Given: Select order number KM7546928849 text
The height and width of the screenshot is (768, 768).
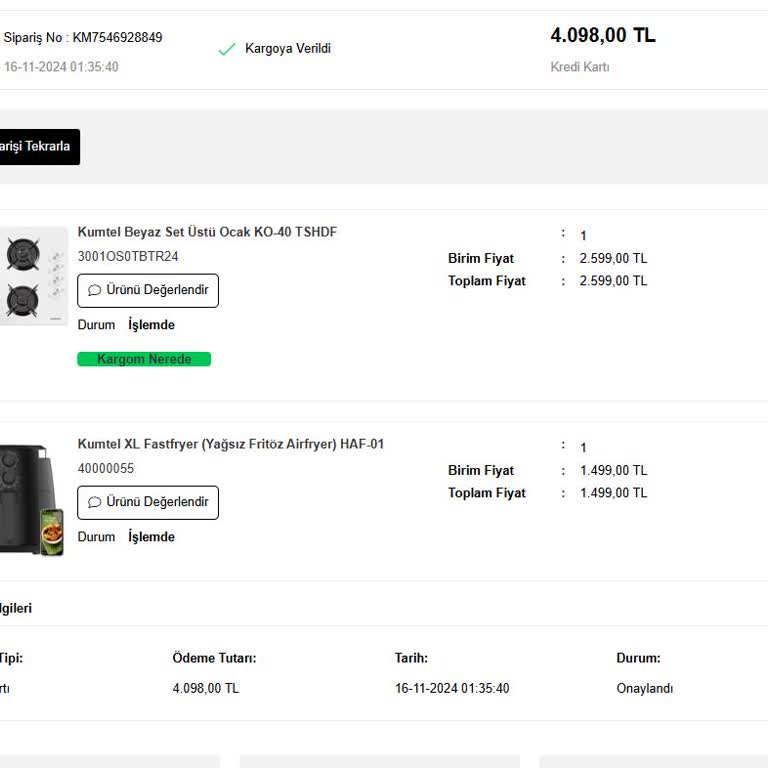Looking at the screenshot, I should tap(118, 37).
